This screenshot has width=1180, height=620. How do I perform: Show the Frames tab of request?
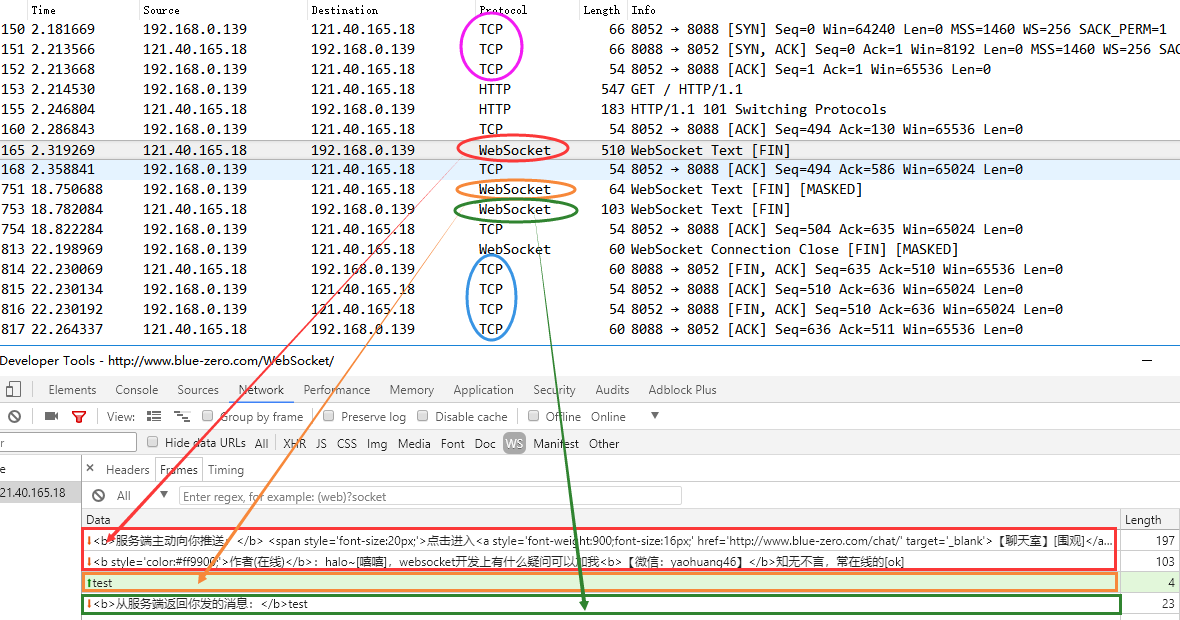[x=179, y=470]
